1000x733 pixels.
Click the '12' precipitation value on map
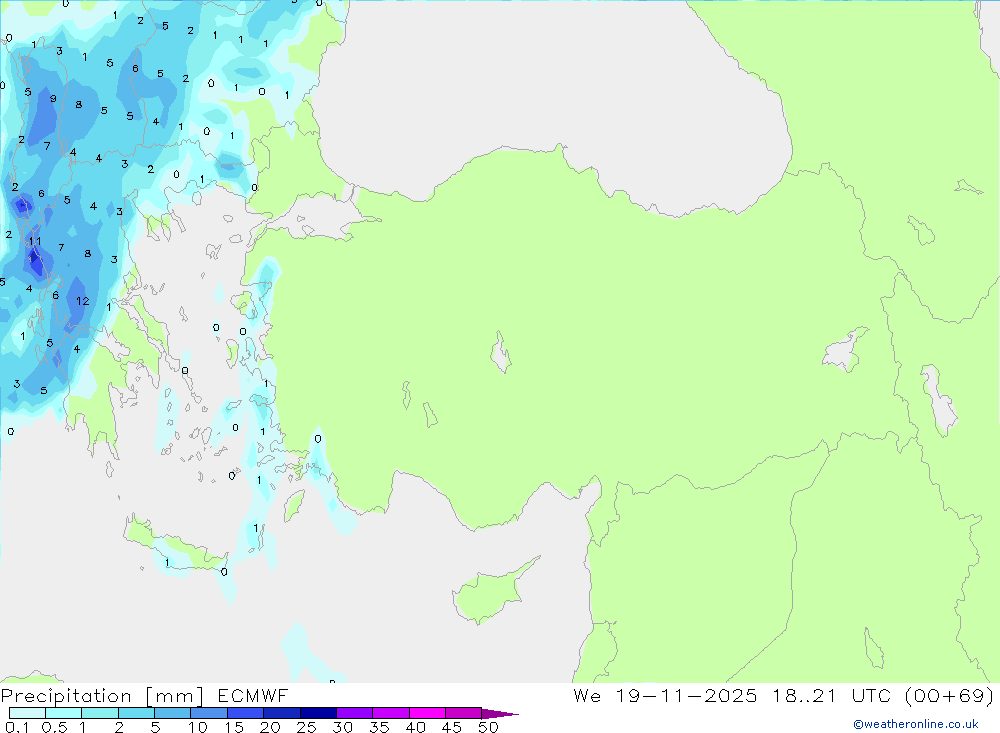tap(82, 301)
